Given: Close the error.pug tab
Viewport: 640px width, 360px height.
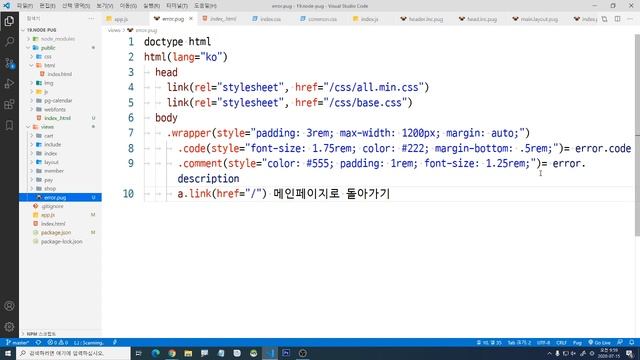Looking at the screenshot, I should coord(191,19).
